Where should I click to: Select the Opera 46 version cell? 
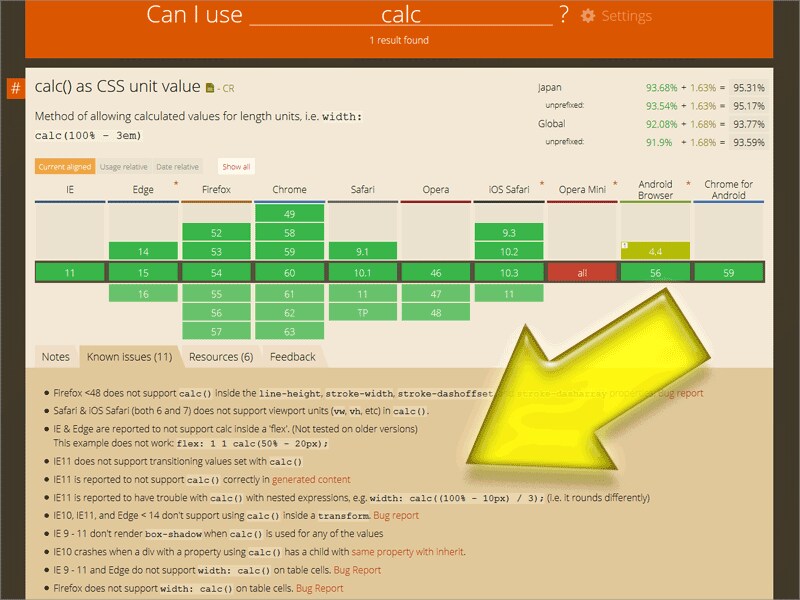[436, 272]
